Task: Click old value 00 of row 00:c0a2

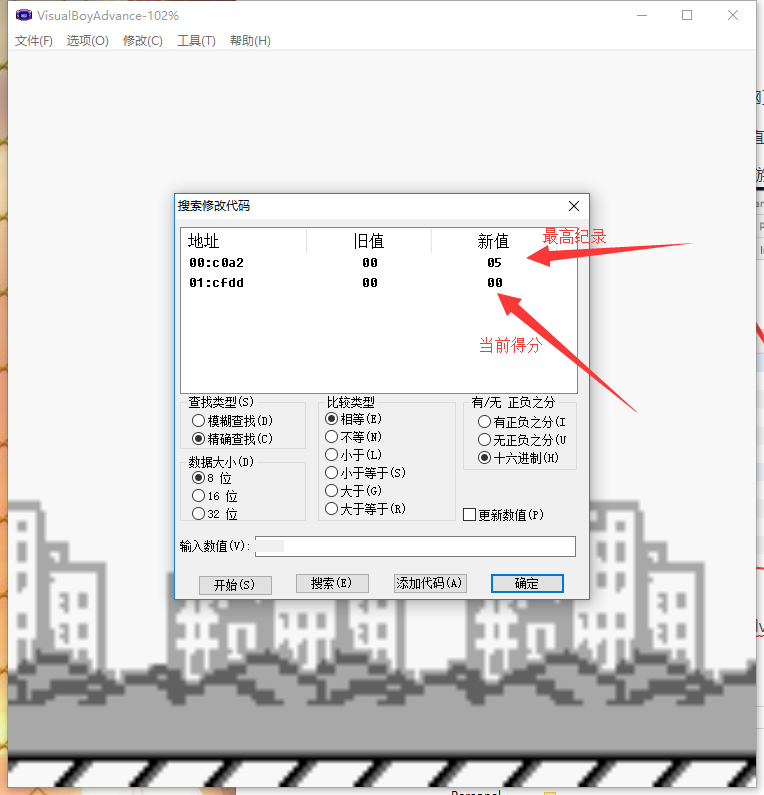Action: [370, 263]
